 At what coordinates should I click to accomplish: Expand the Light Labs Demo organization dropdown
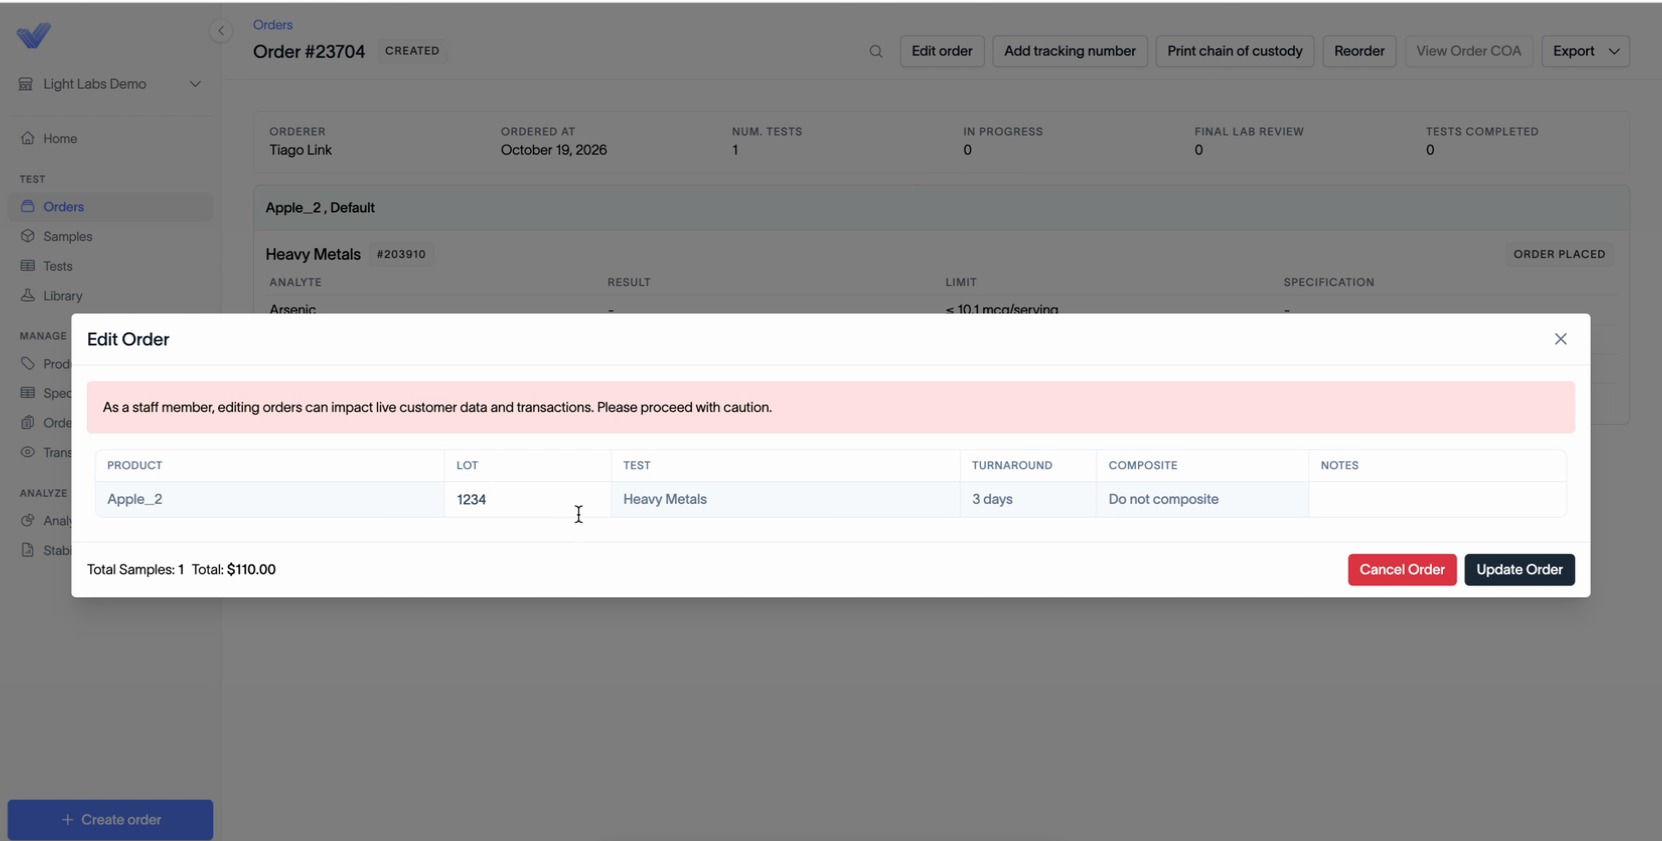pyautogui.click(x=110, y=84)
